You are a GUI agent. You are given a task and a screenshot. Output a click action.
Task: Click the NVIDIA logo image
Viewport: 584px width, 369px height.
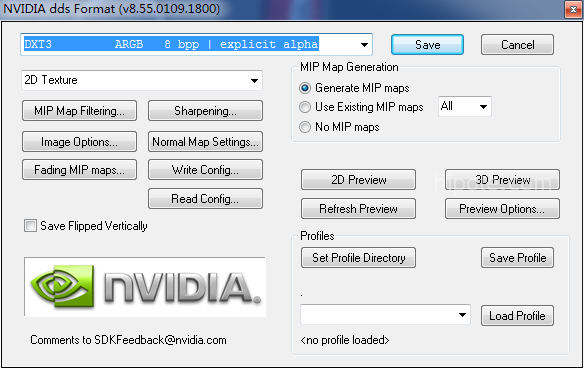point(145,287)
